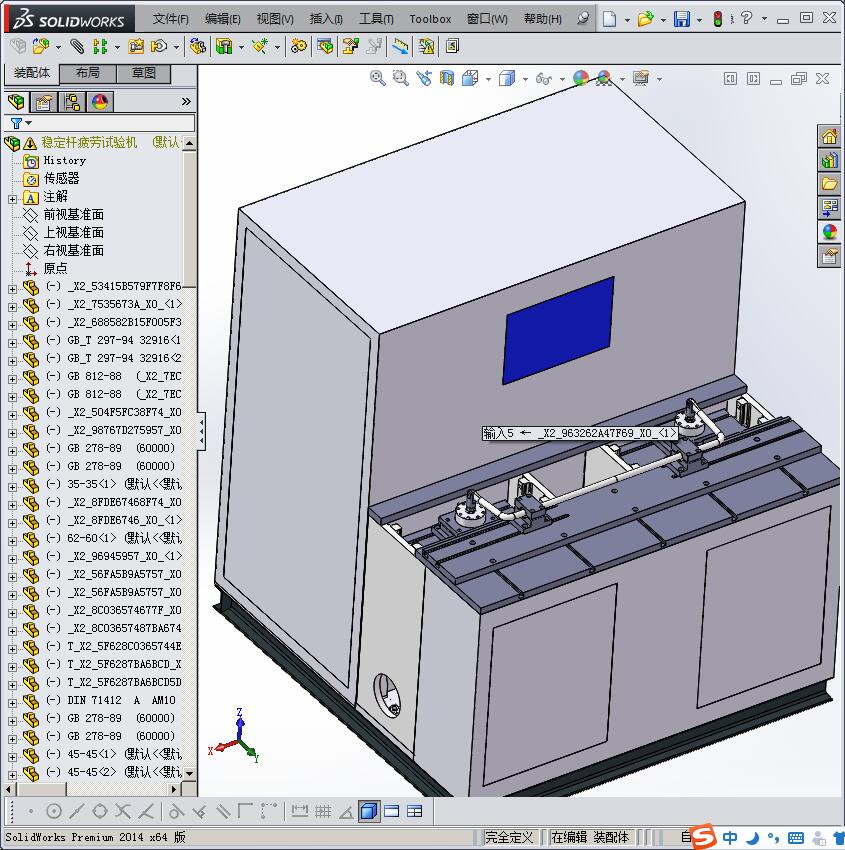Click the 完全定义 status bar entry
Image resolution: width=845 pixels, height=850 pixels.
coord(508,838)
